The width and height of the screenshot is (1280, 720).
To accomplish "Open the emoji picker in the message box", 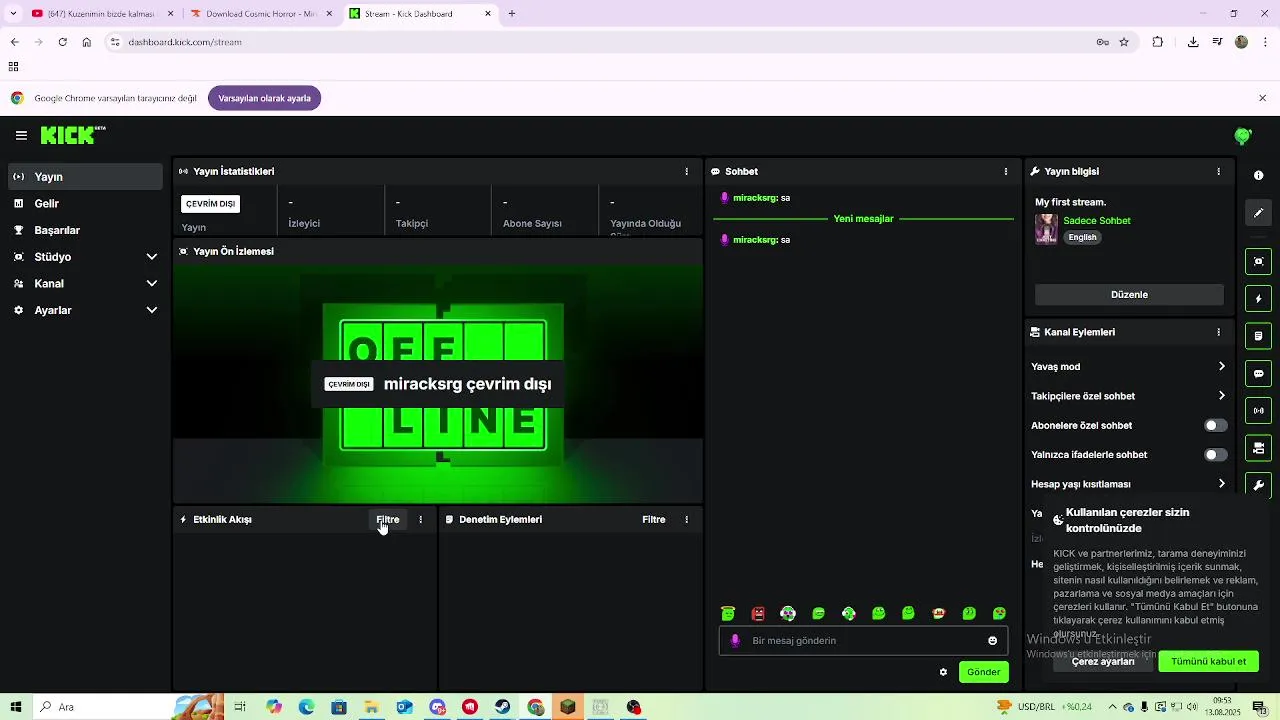I will pos(992,641).
